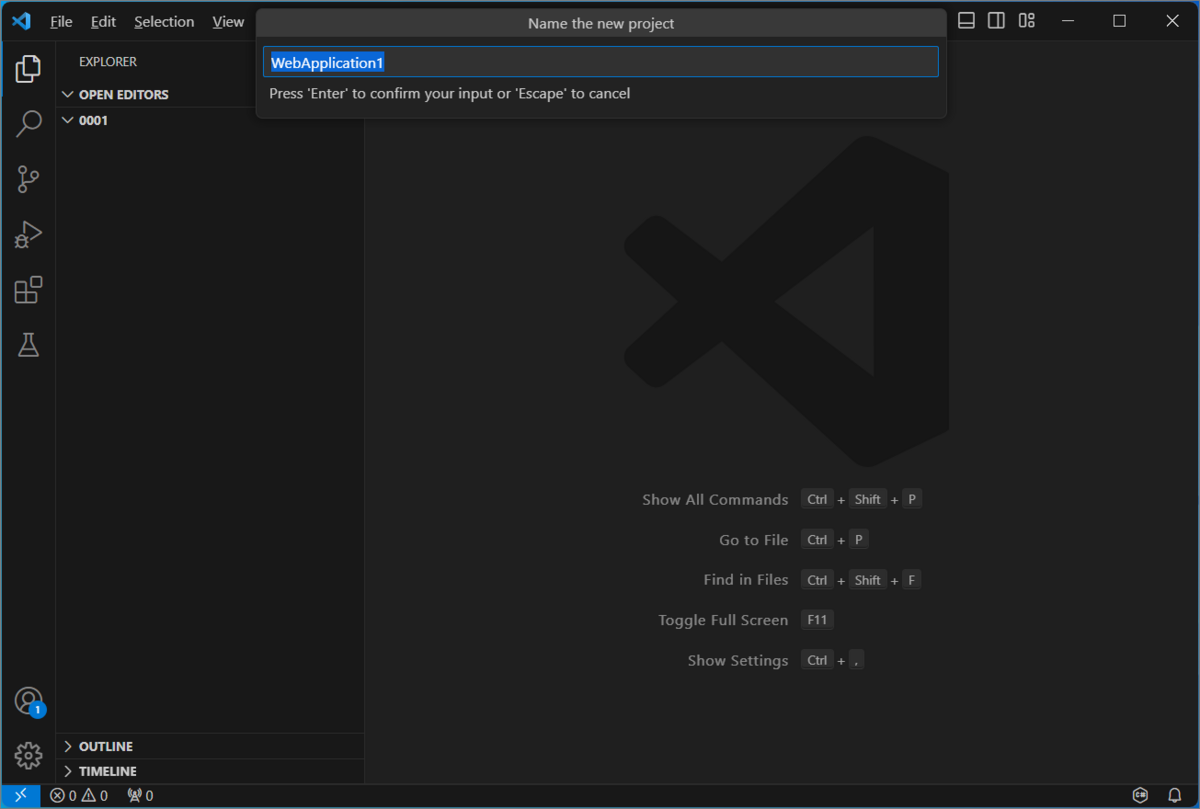
Task: Toggle the bottom panel layout icon
Action: click(x=967, y=21)
